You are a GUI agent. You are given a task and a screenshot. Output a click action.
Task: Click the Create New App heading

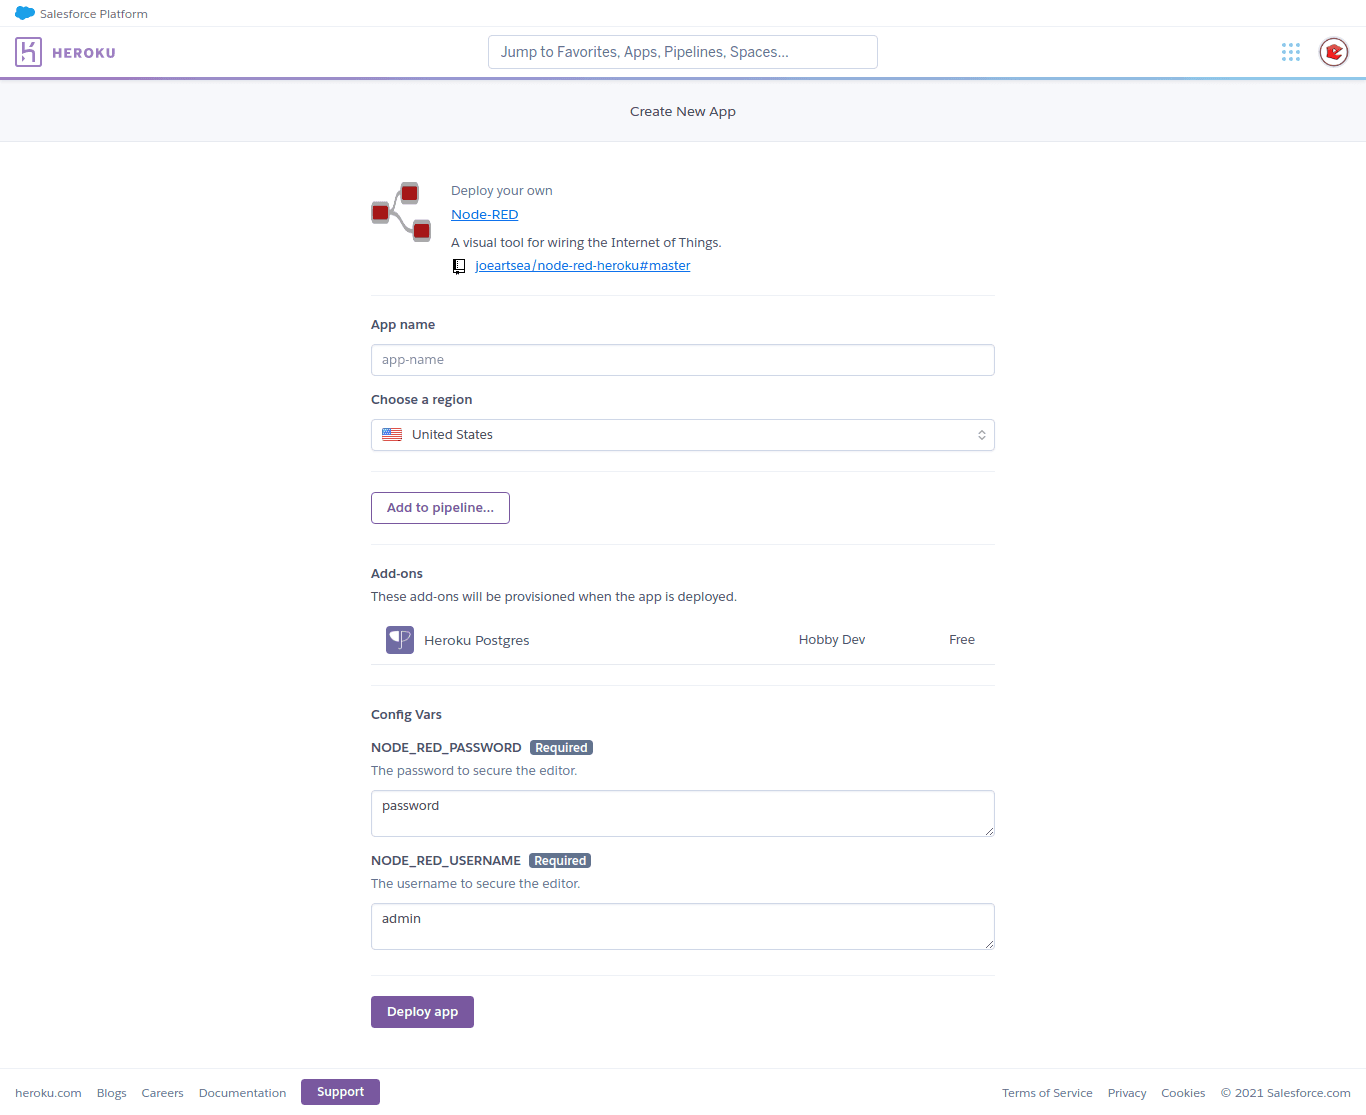click(x=683, y=112)
